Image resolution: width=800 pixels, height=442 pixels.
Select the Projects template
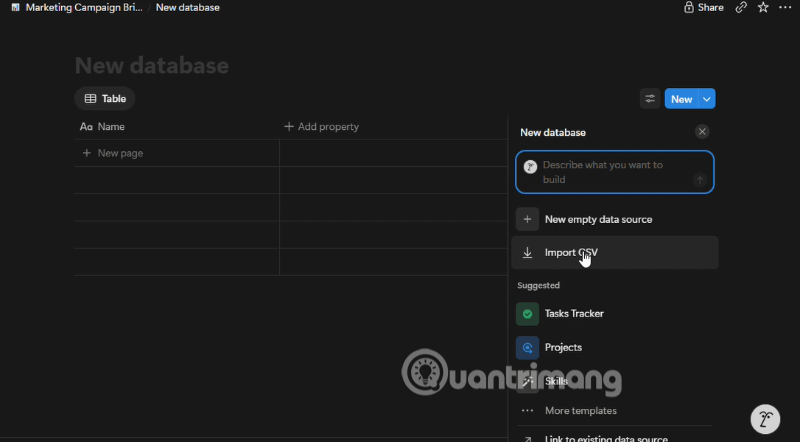tap(614, 348)
